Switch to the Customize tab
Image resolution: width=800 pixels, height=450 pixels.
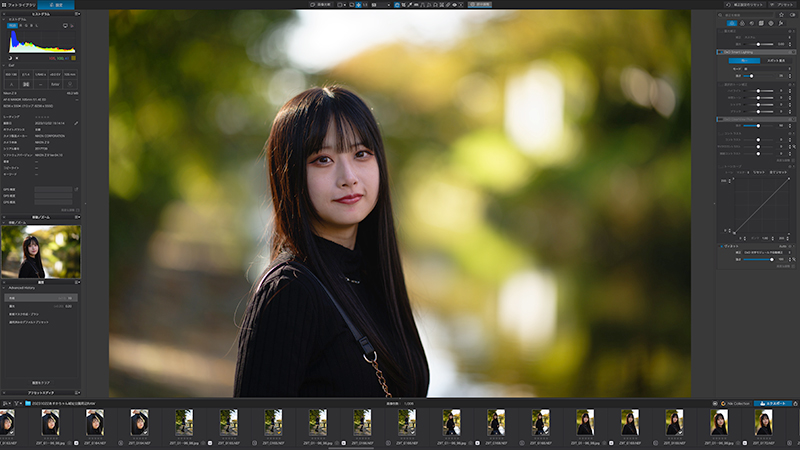click(x=56, y=5)
